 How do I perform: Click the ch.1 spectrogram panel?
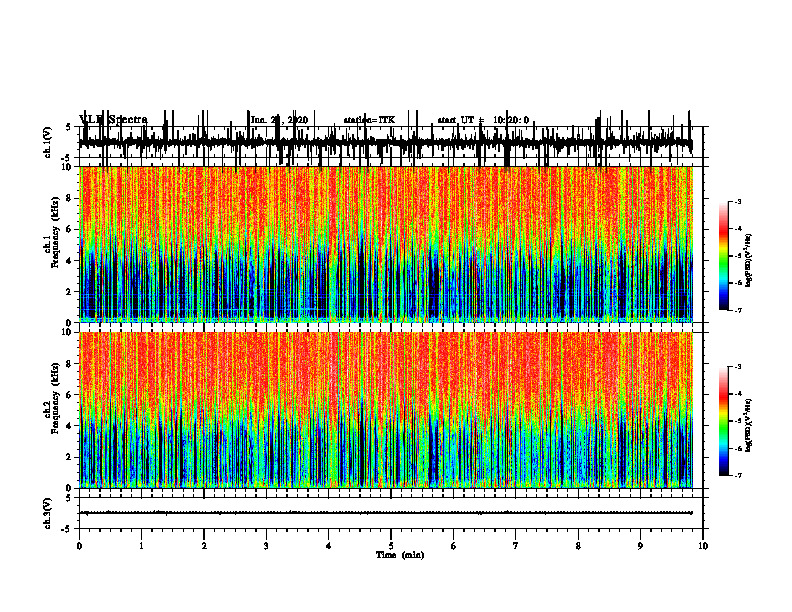tap(385, 244)
